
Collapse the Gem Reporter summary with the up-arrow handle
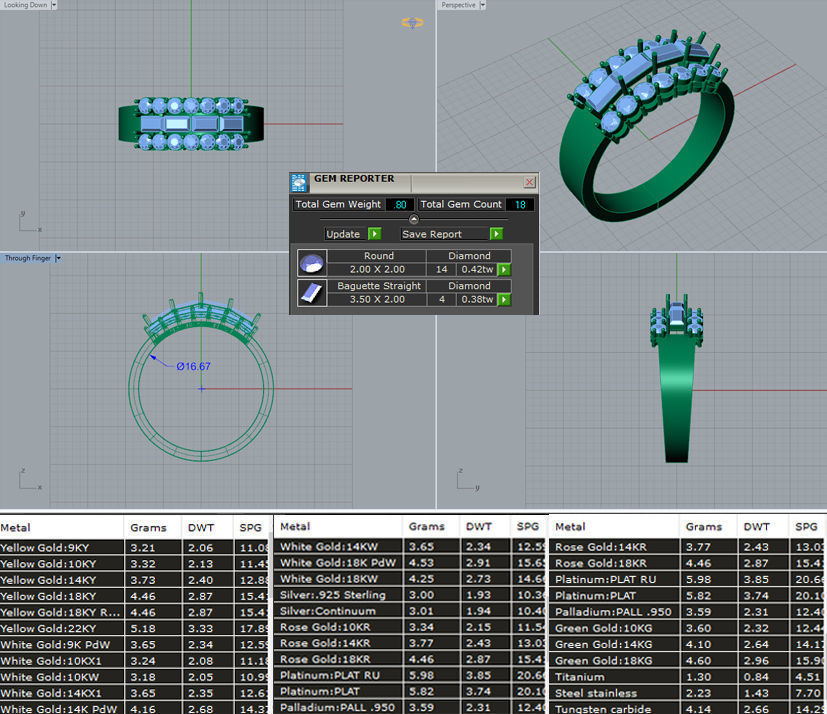[x=414, y=219]
